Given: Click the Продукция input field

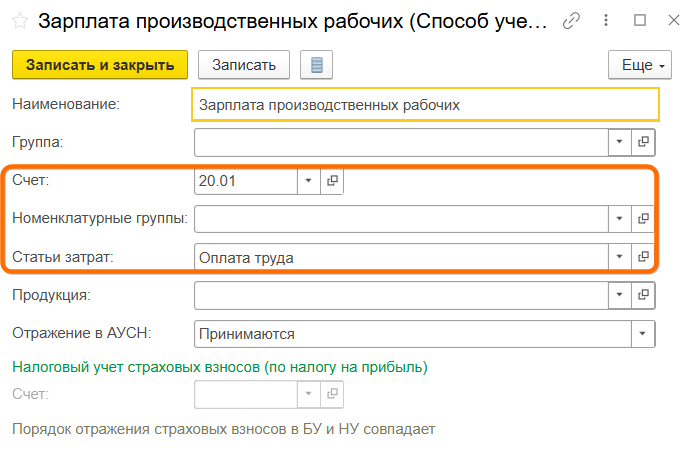Looking at the screenshot, I should click(401, 295).
